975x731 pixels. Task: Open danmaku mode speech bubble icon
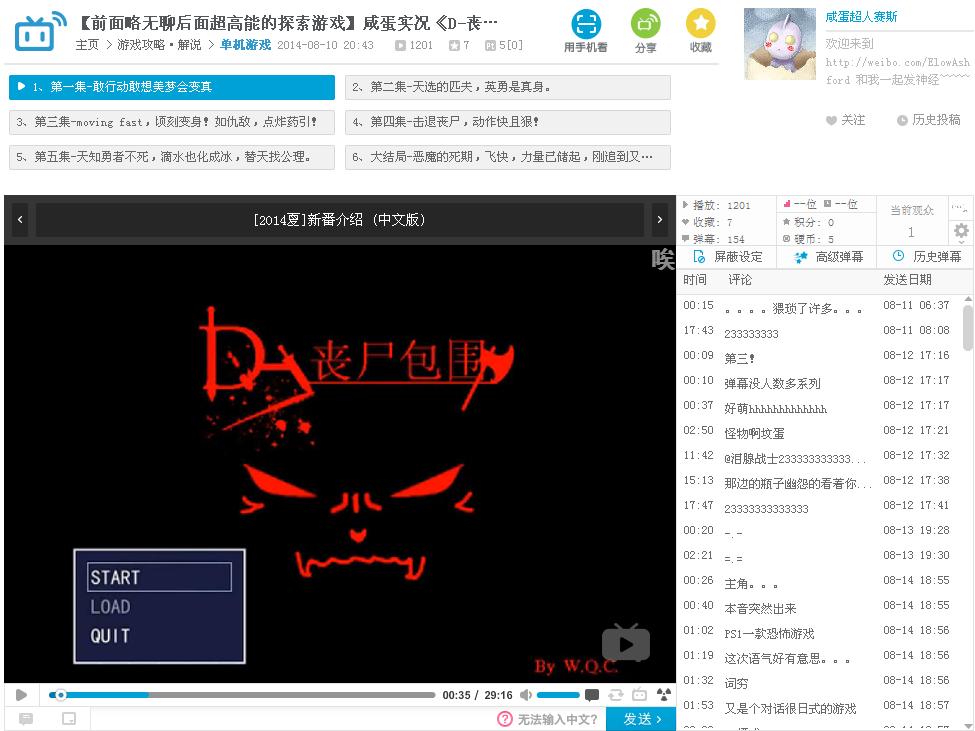[x=26, y=719]
